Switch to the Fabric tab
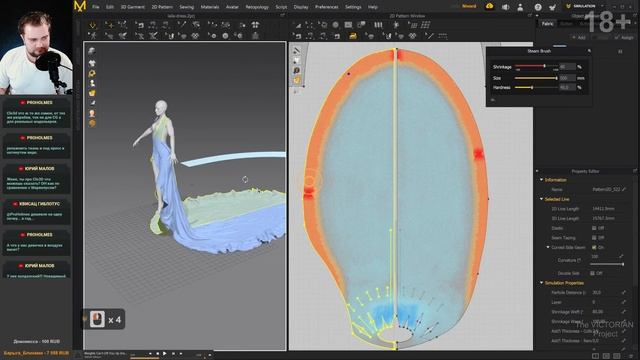640x360 pixels. [548, 24]
